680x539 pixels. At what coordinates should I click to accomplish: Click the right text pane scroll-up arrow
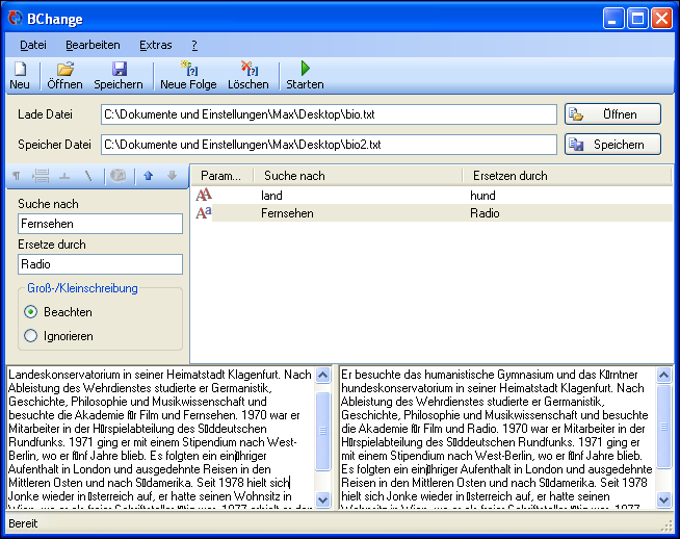[x=664, y=374]
